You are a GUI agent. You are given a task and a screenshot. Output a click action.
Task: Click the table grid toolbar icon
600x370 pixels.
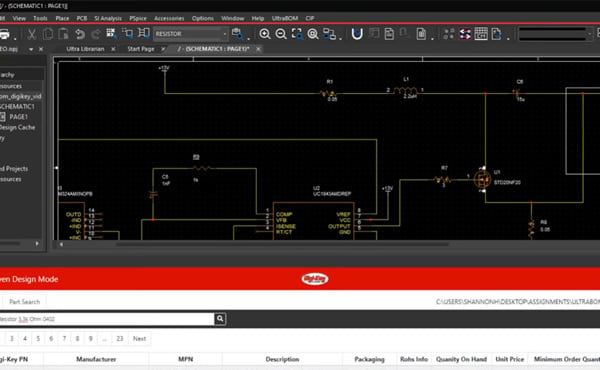481,34
